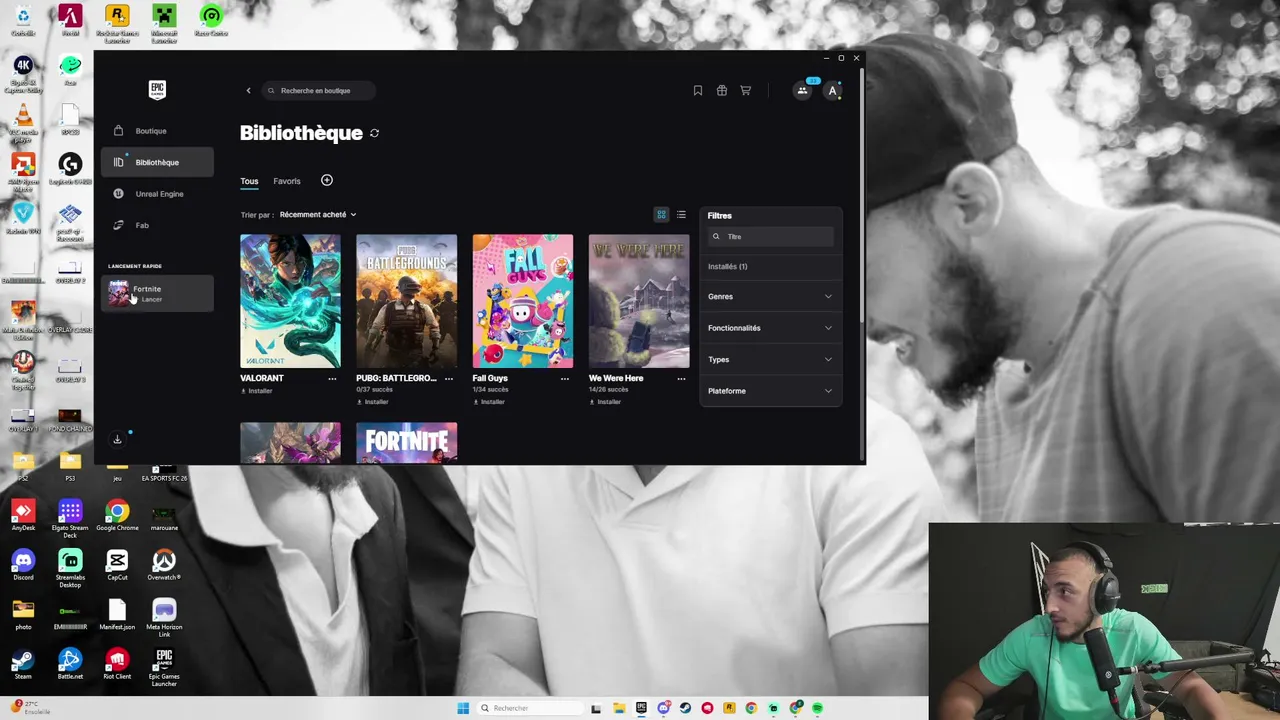Open Spotify from the taskbar
The height and width of the screenshot is (720, 1280).
tap(817, 708)
